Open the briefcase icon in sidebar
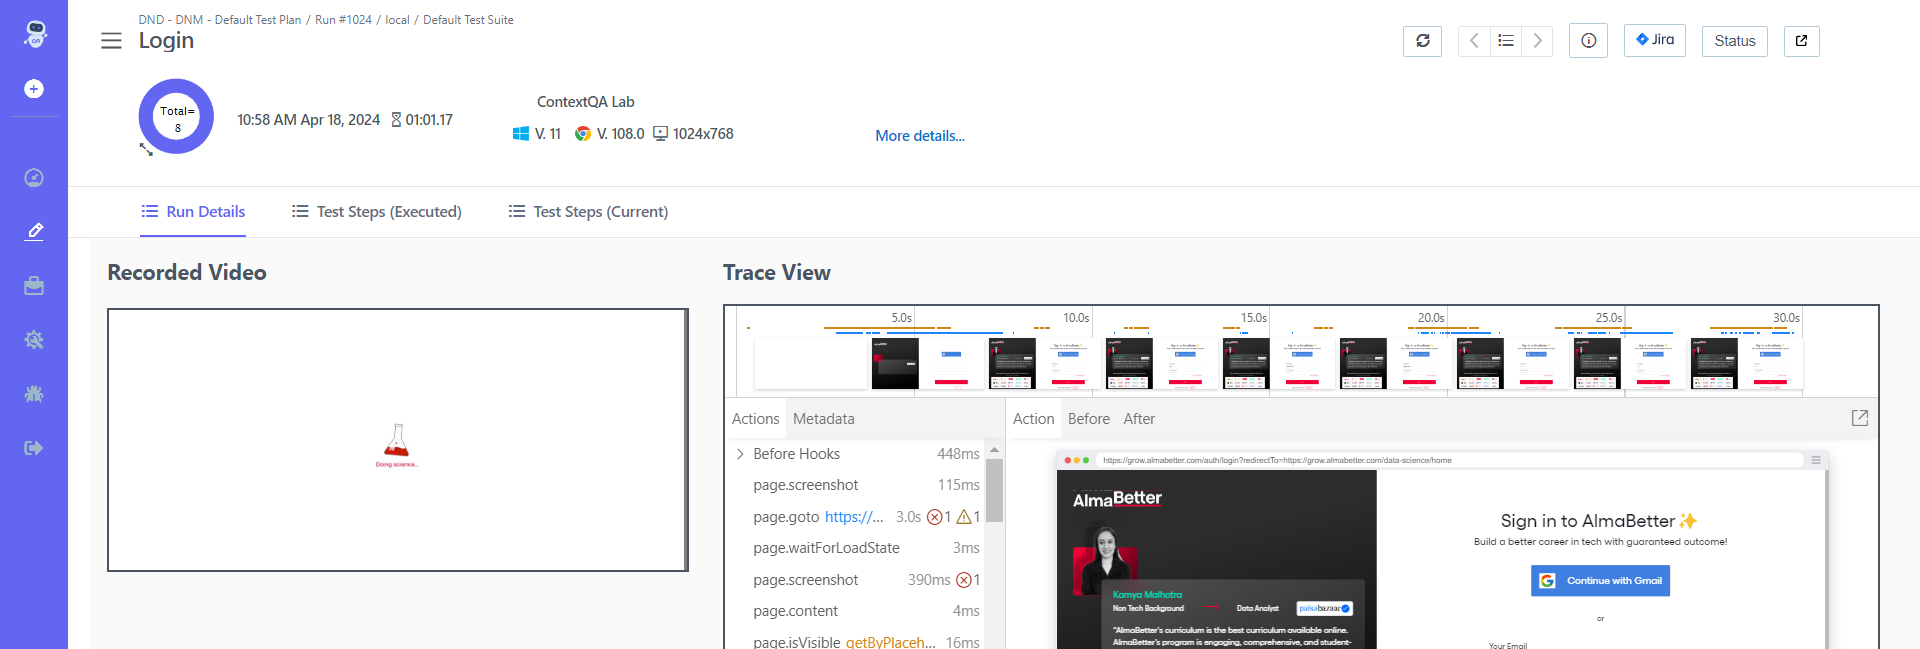This screenshot has height=649, width=1920. [34, 286]
